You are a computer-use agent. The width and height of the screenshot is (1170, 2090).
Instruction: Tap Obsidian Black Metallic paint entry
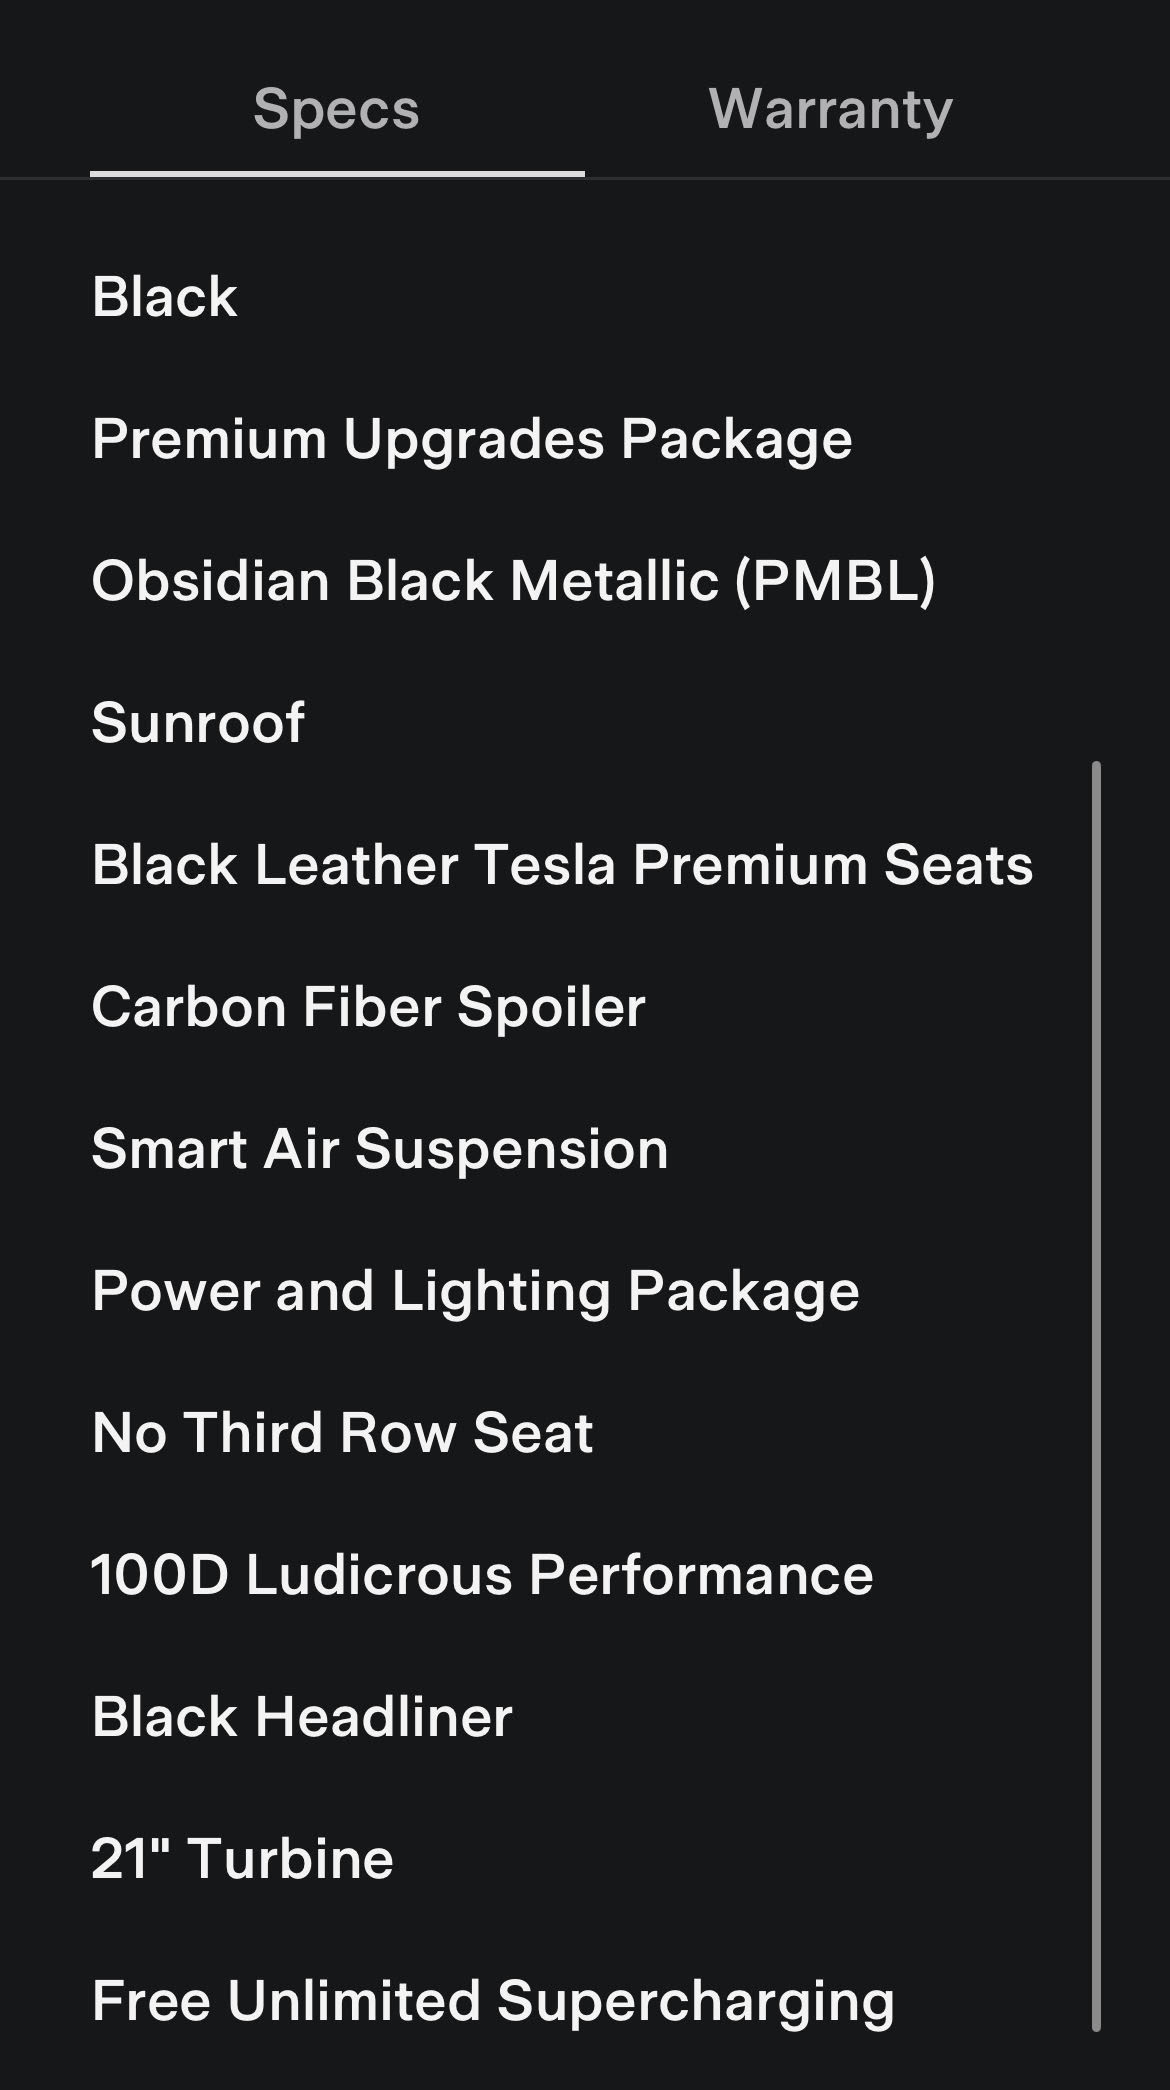coord(513,581)
